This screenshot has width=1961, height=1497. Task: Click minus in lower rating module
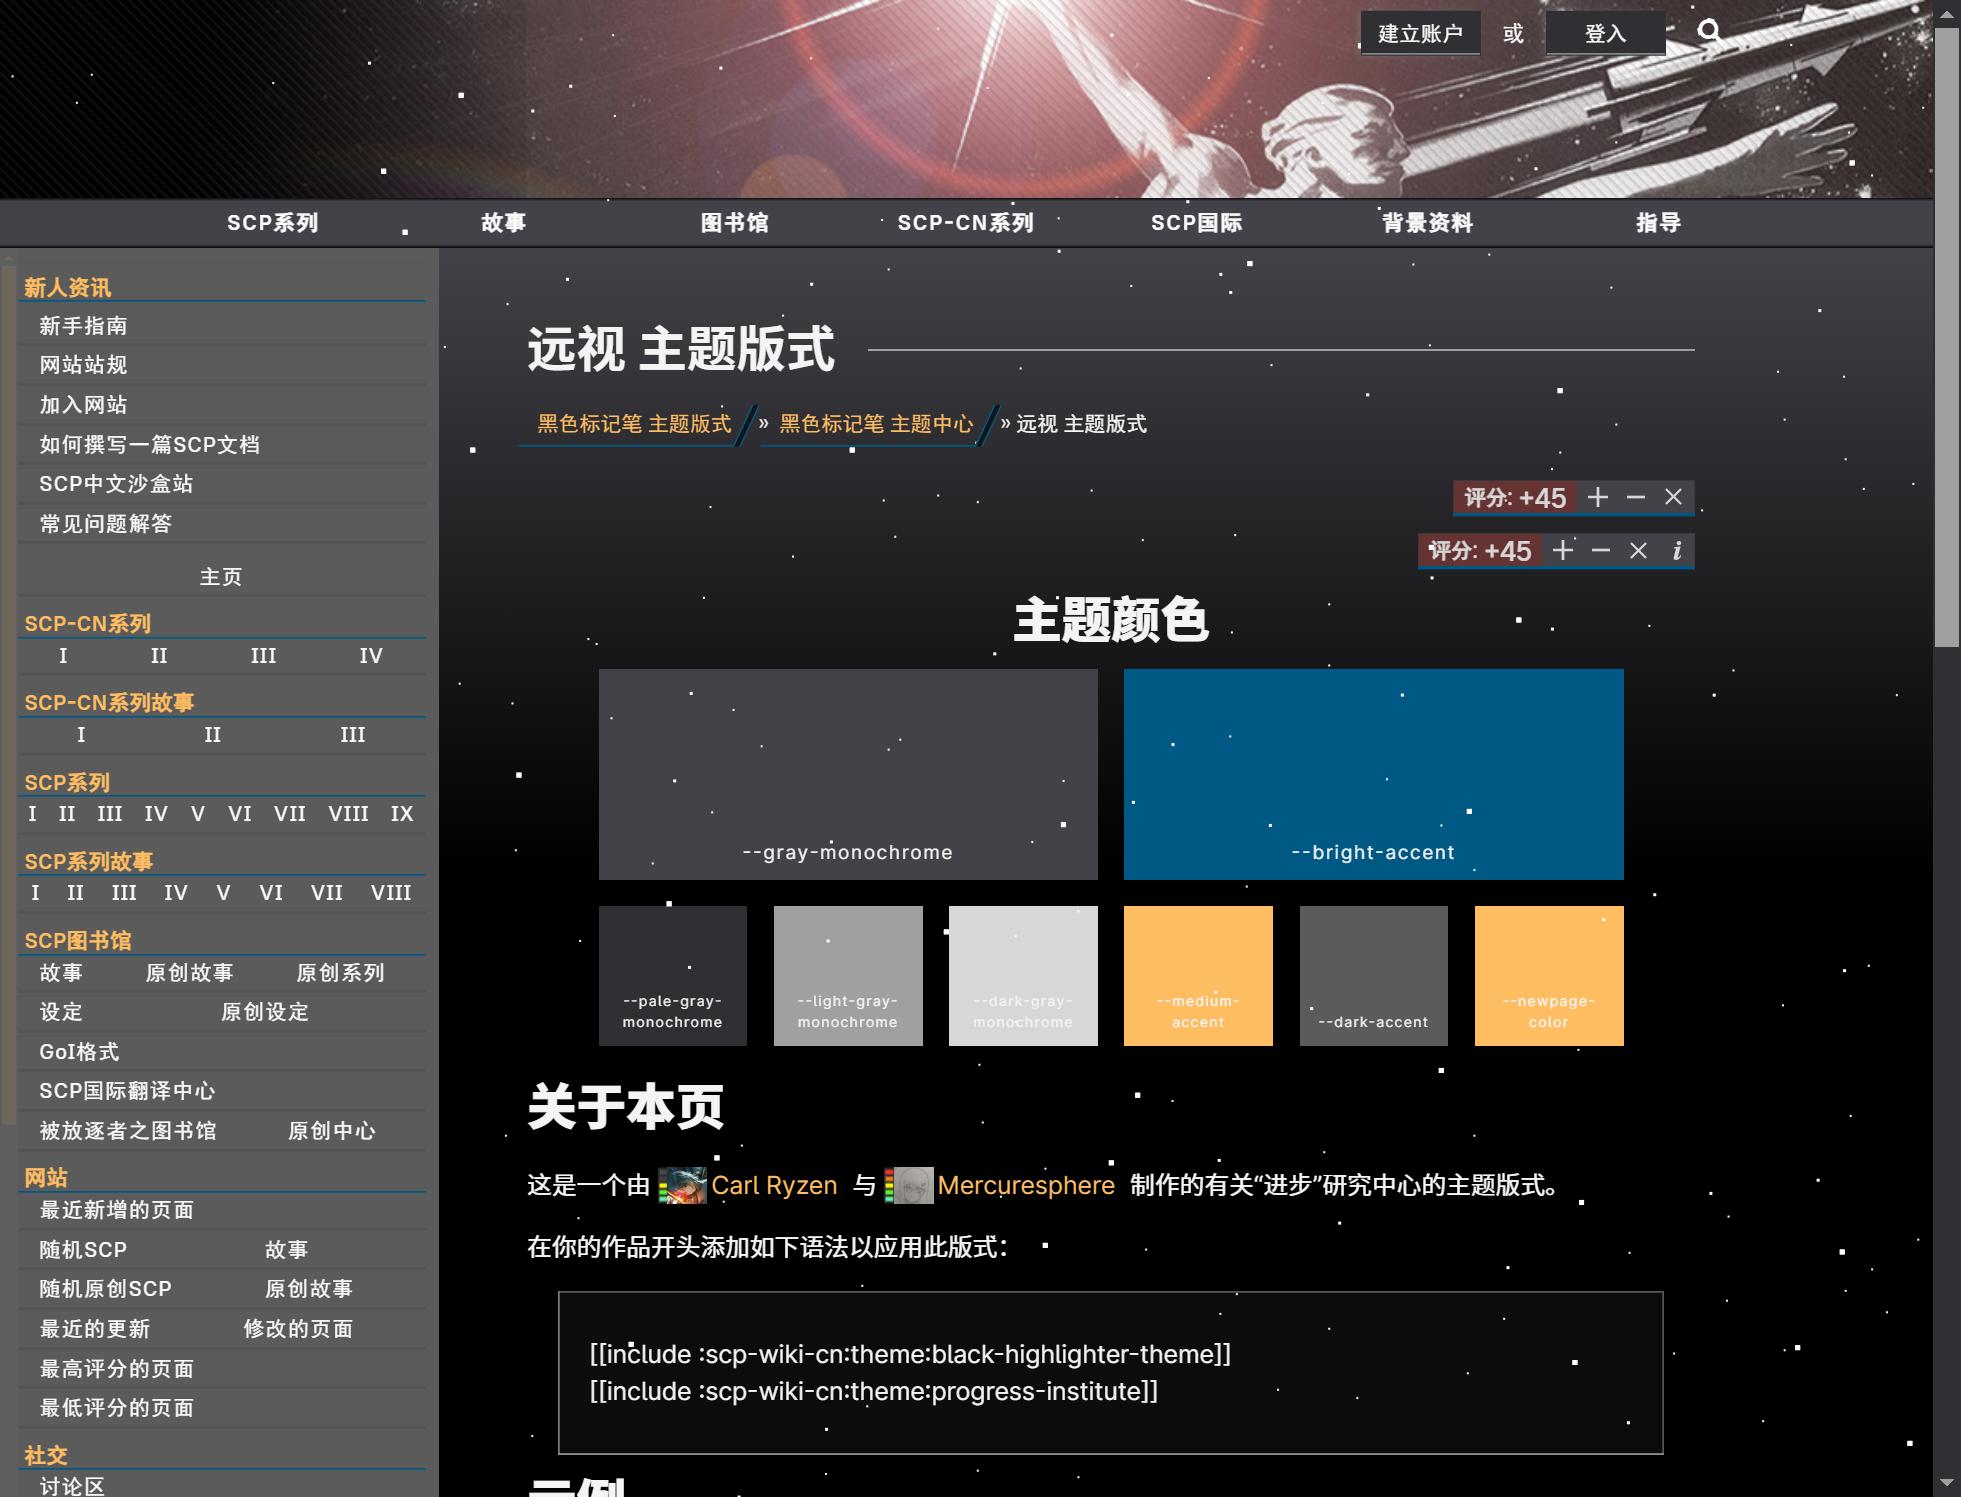click(1601, 550)
